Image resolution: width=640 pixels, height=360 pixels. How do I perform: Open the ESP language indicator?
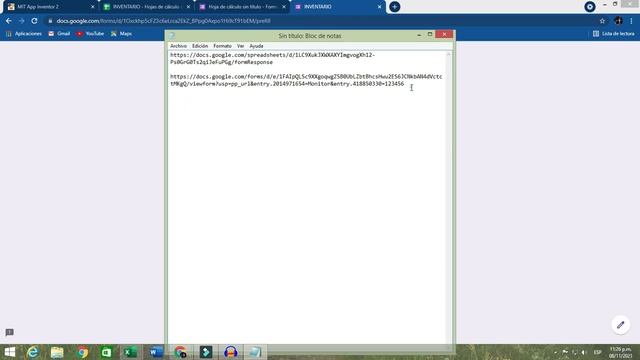[x=597, y=352]
